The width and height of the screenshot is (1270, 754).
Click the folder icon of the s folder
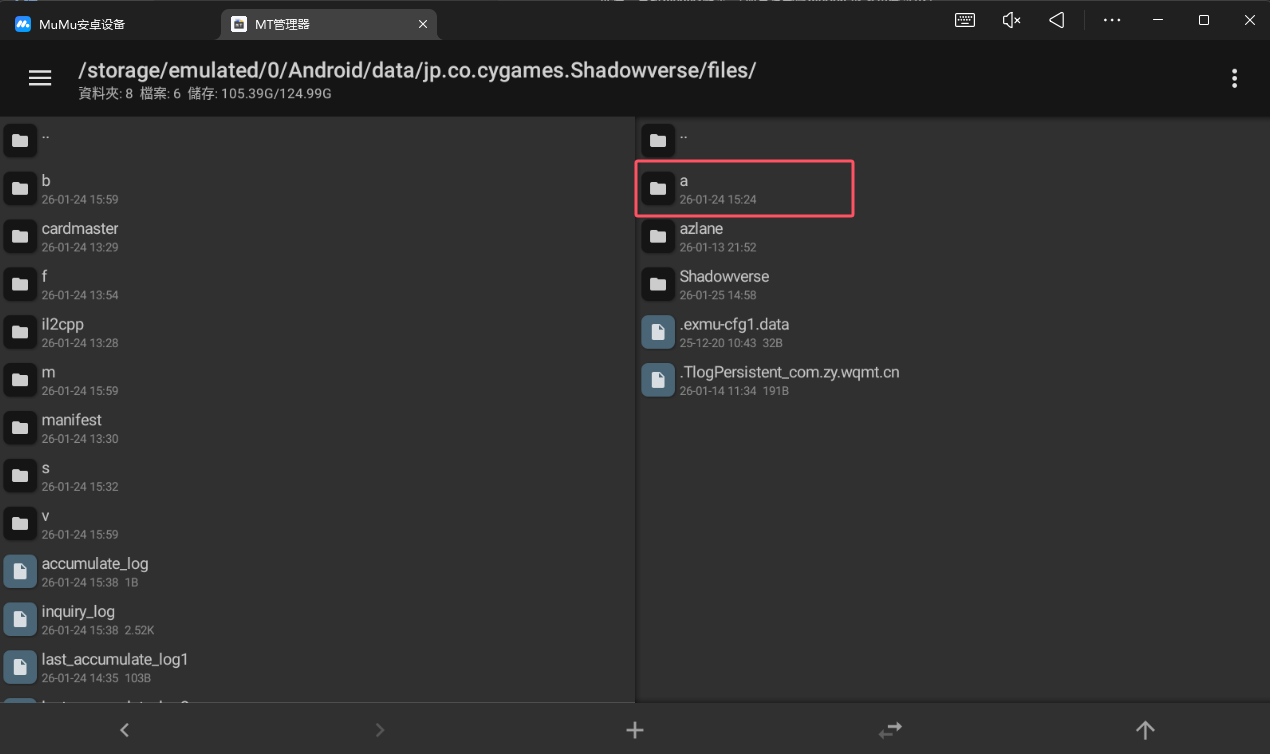tap(20, 477)
